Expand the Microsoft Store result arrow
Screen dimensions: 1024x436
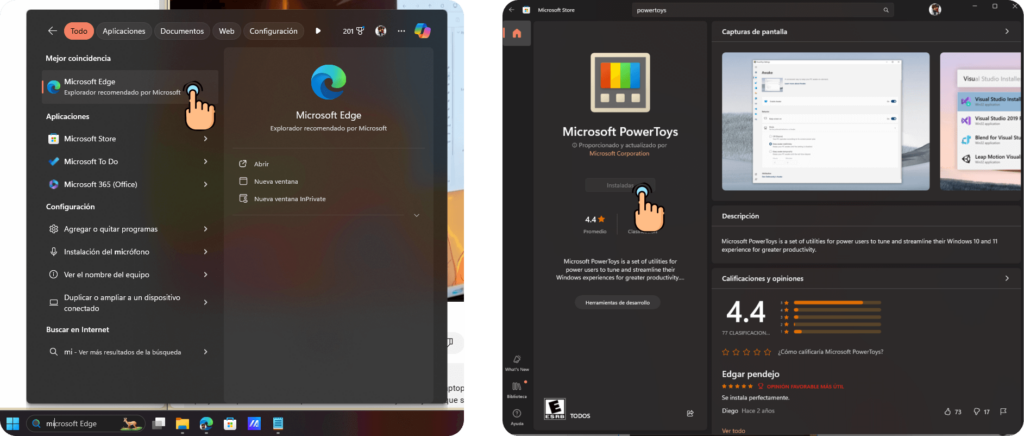tap(205, 139)
